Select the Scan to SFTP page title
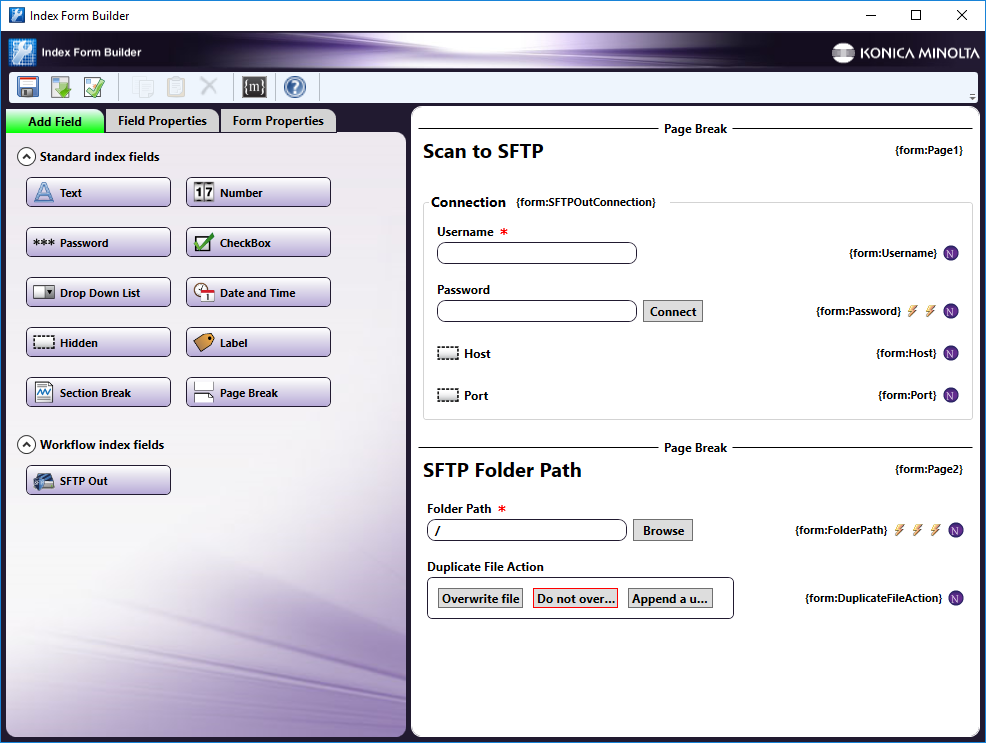 [483, 151]
